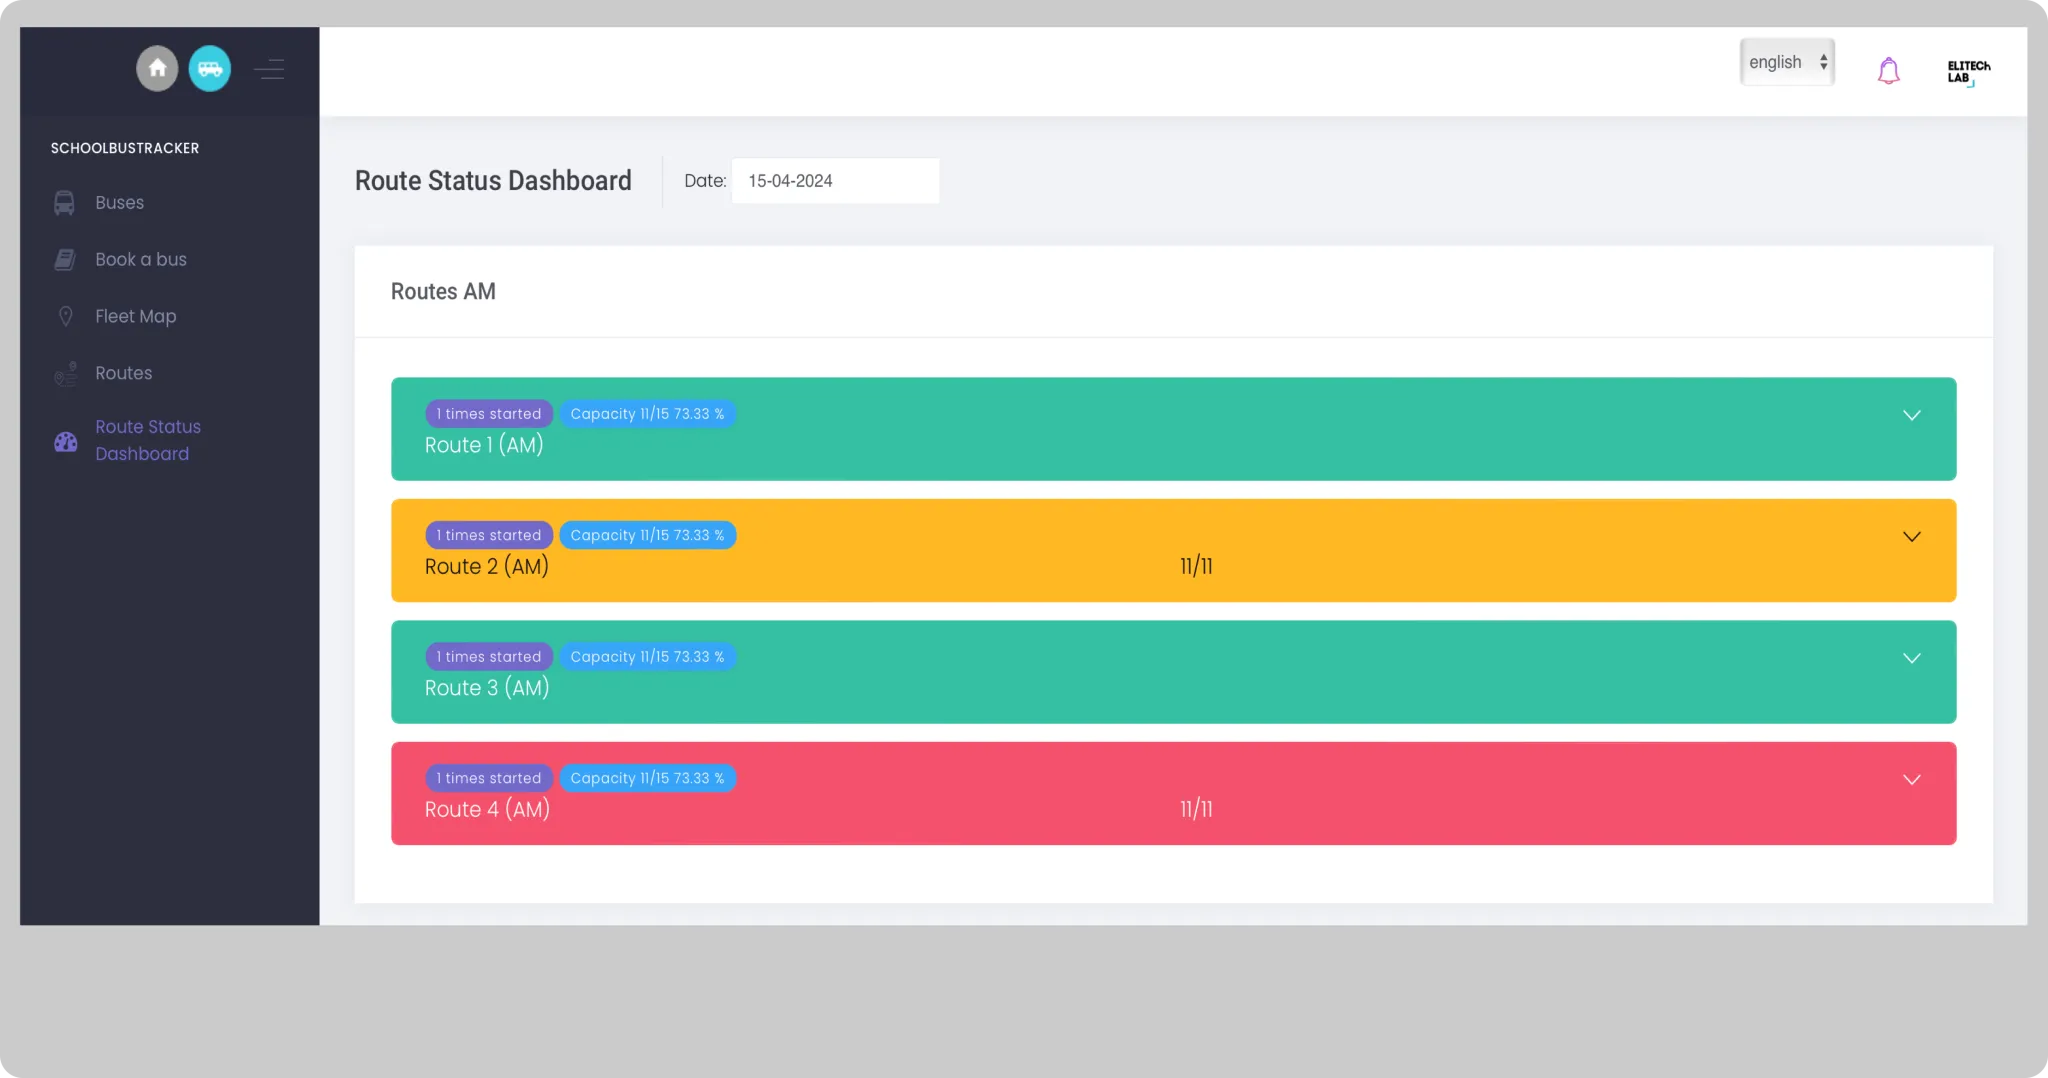Click the Fleet Map pin icon
The width and height of the screenshot is (2048, 1078).
[x=66, y=316]
